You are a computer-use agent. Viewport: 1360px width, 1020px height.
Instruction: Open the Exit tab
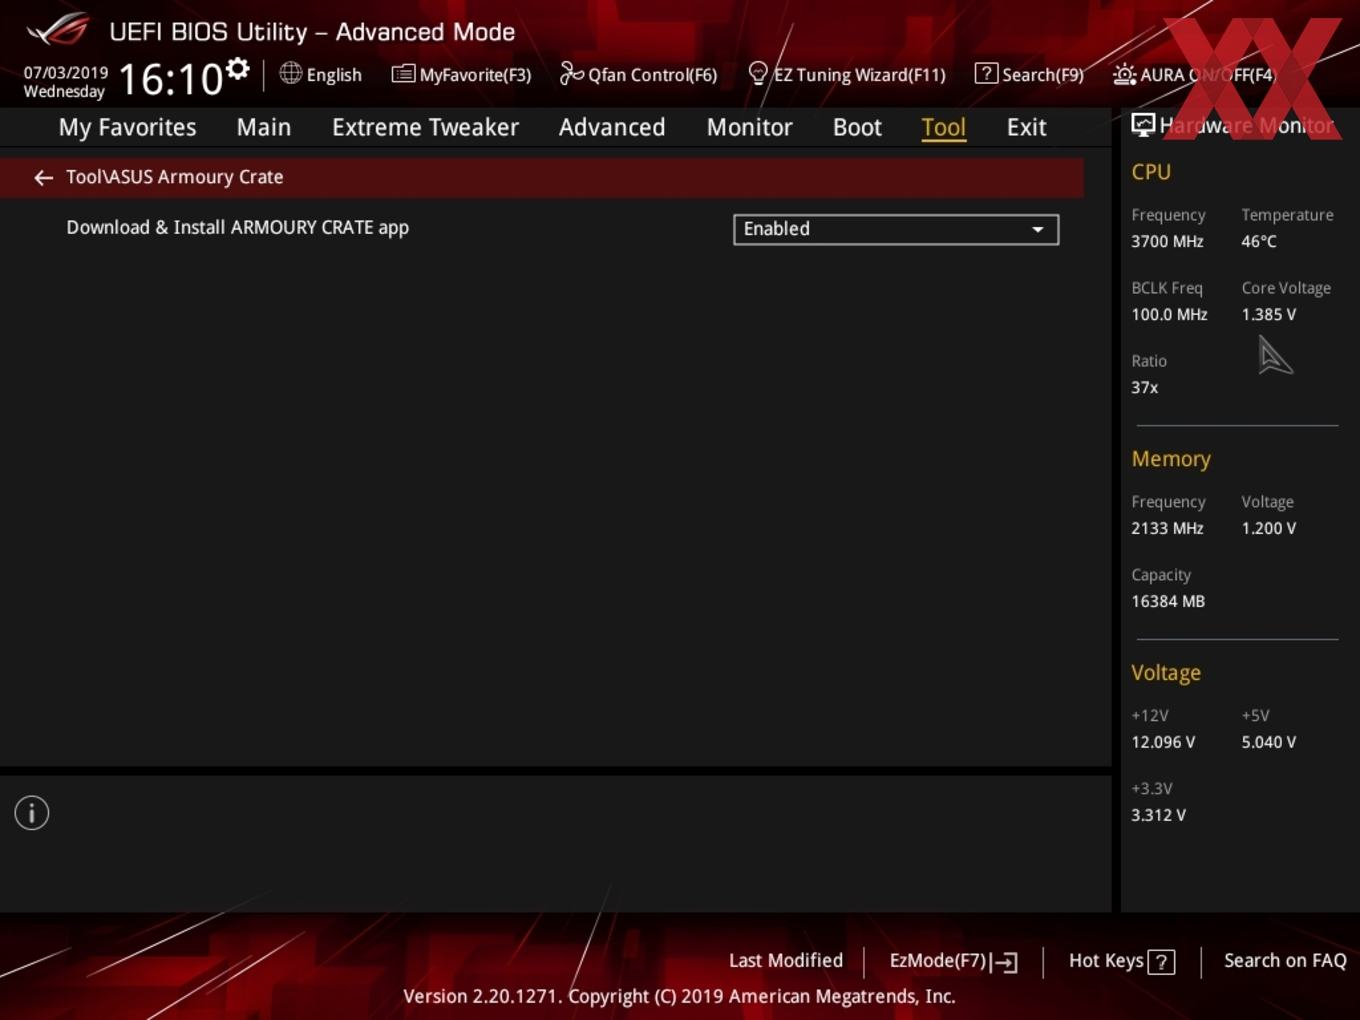coord(1026,128)
